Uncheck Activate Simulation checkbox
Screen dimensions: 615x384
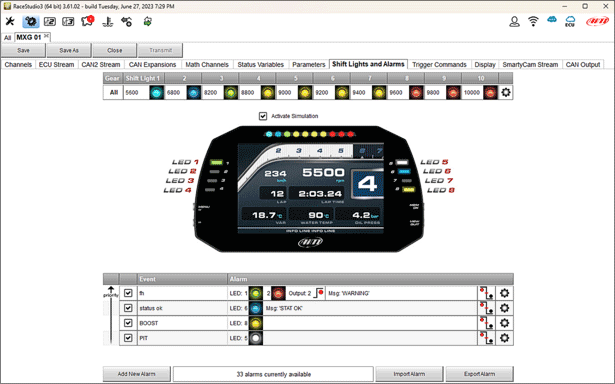(x=263, y=116)
